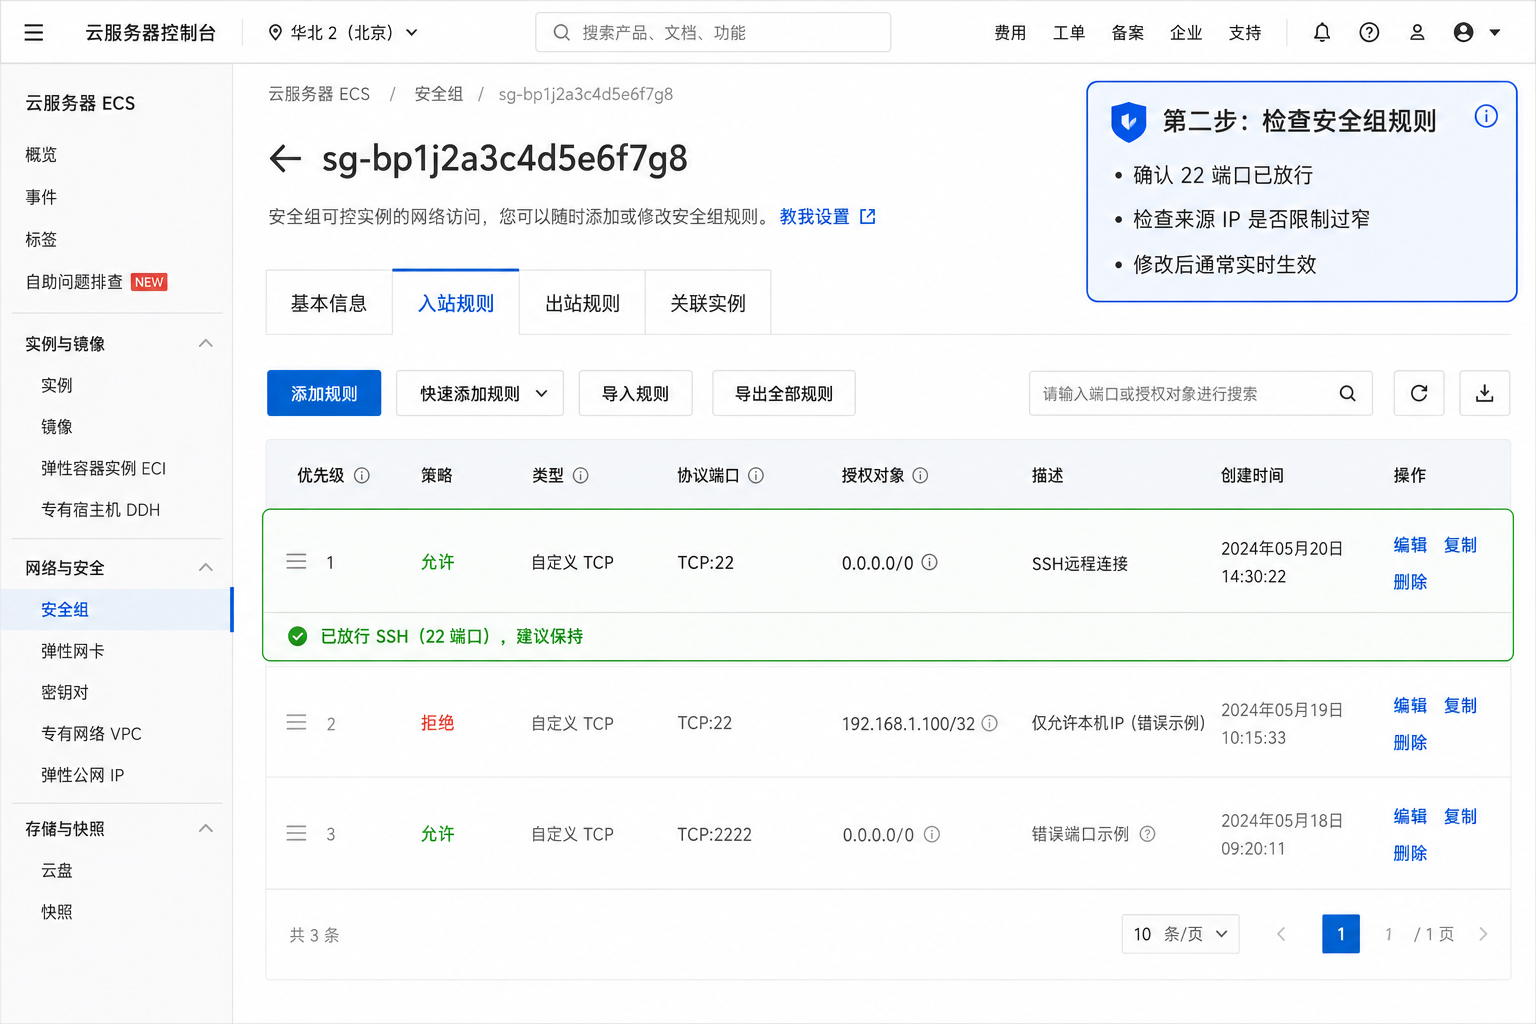
Task: Click 删除 for the 192.168.1.100/32 rule
Action: click(x=1410, y=742)
